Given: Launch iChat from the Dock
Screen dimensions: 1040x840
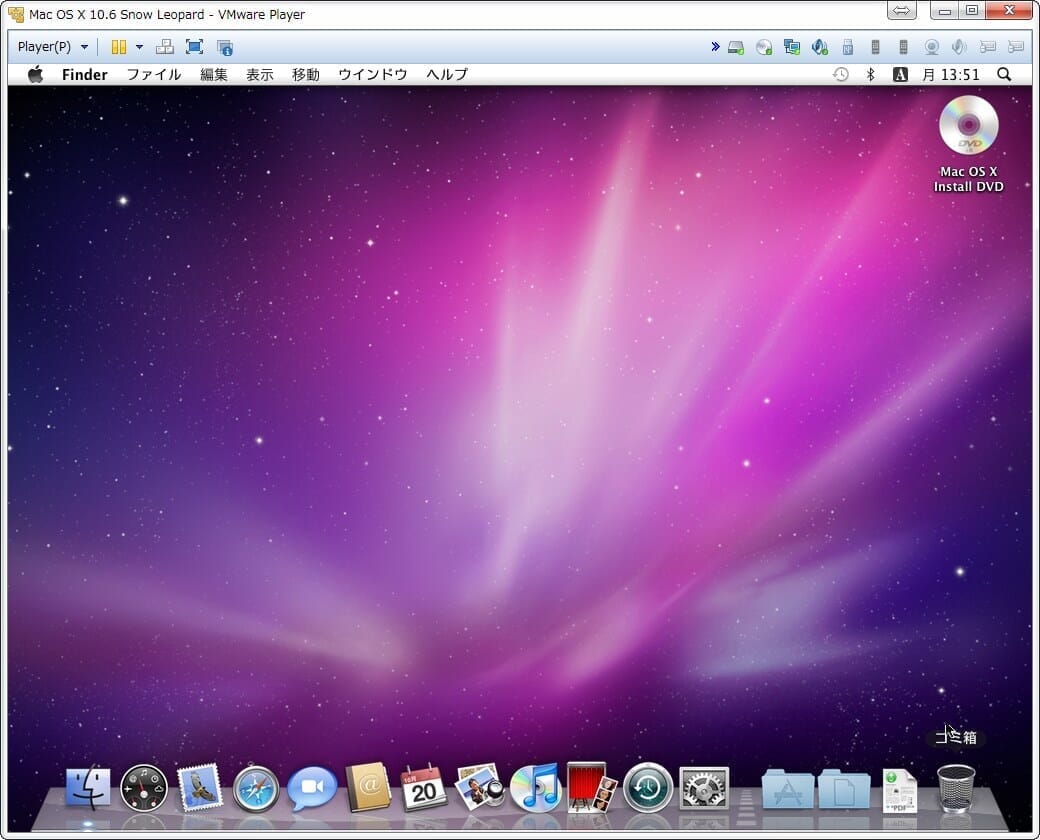Looking at the screenshot, I should pyautogui.click(x=312, y=789).
